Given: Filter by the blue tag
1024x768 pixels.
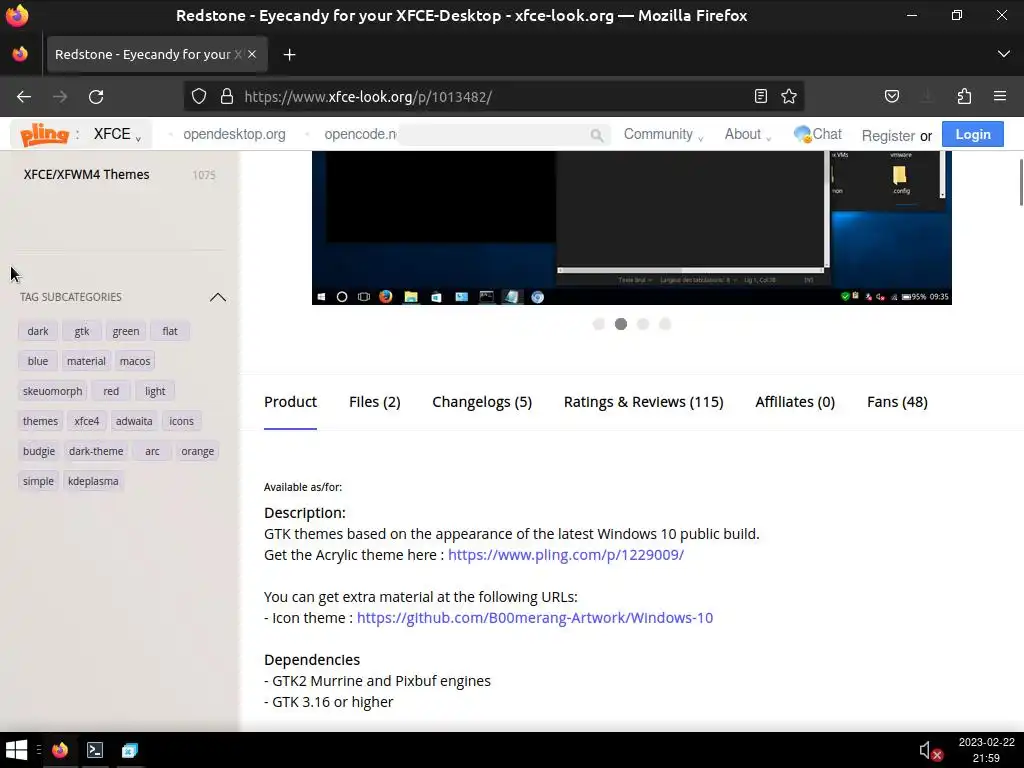Looking at the screenshot, I should coord(38,361).
